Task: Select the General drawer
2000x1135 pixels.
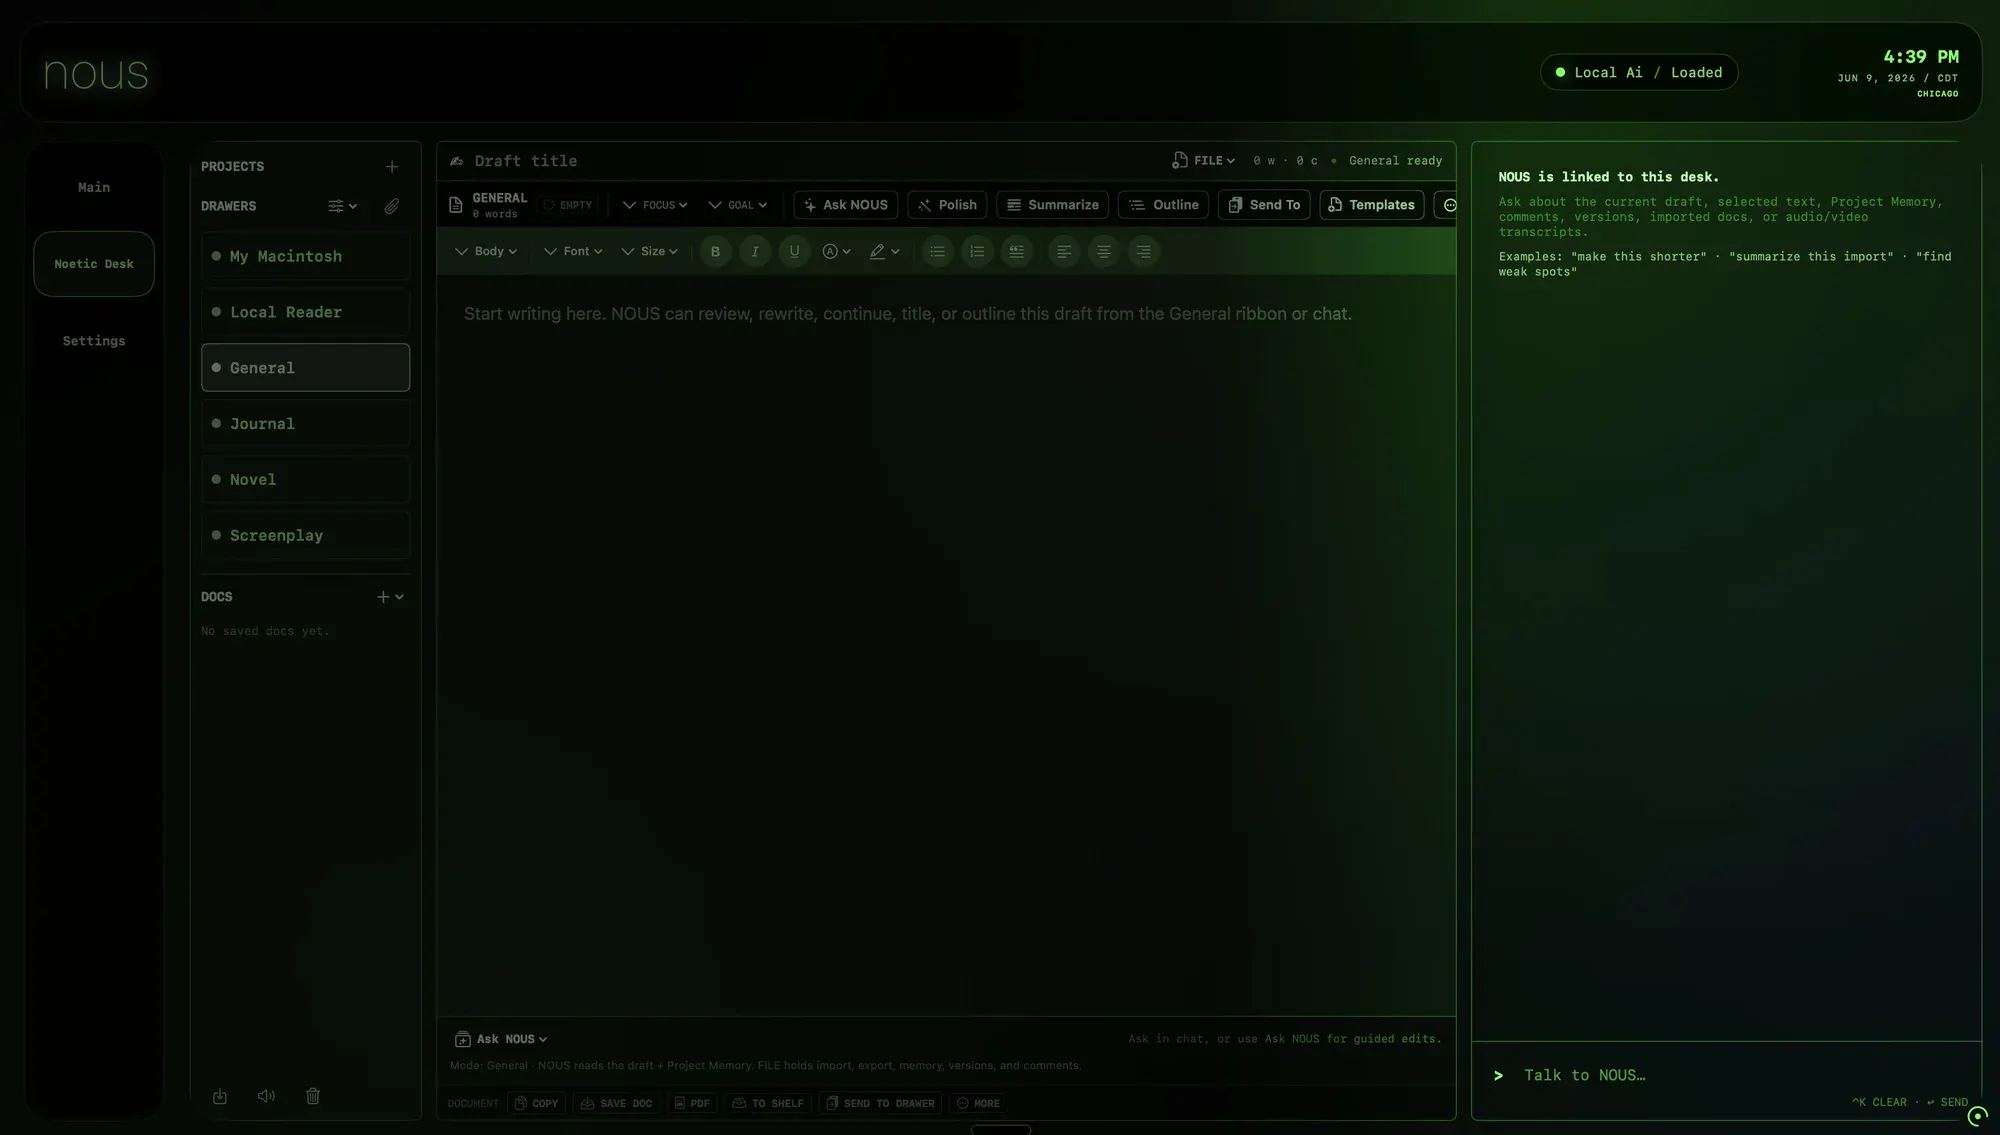Action: (x=306, y=368)
